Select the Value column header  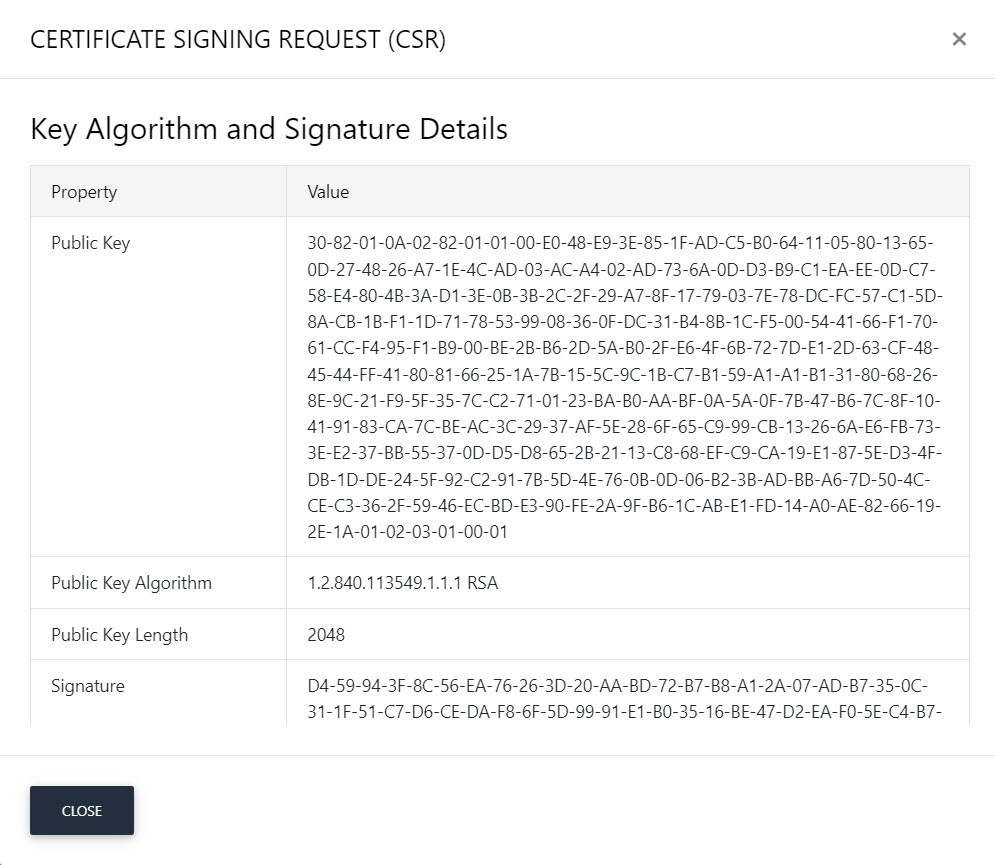pos(328,192)
